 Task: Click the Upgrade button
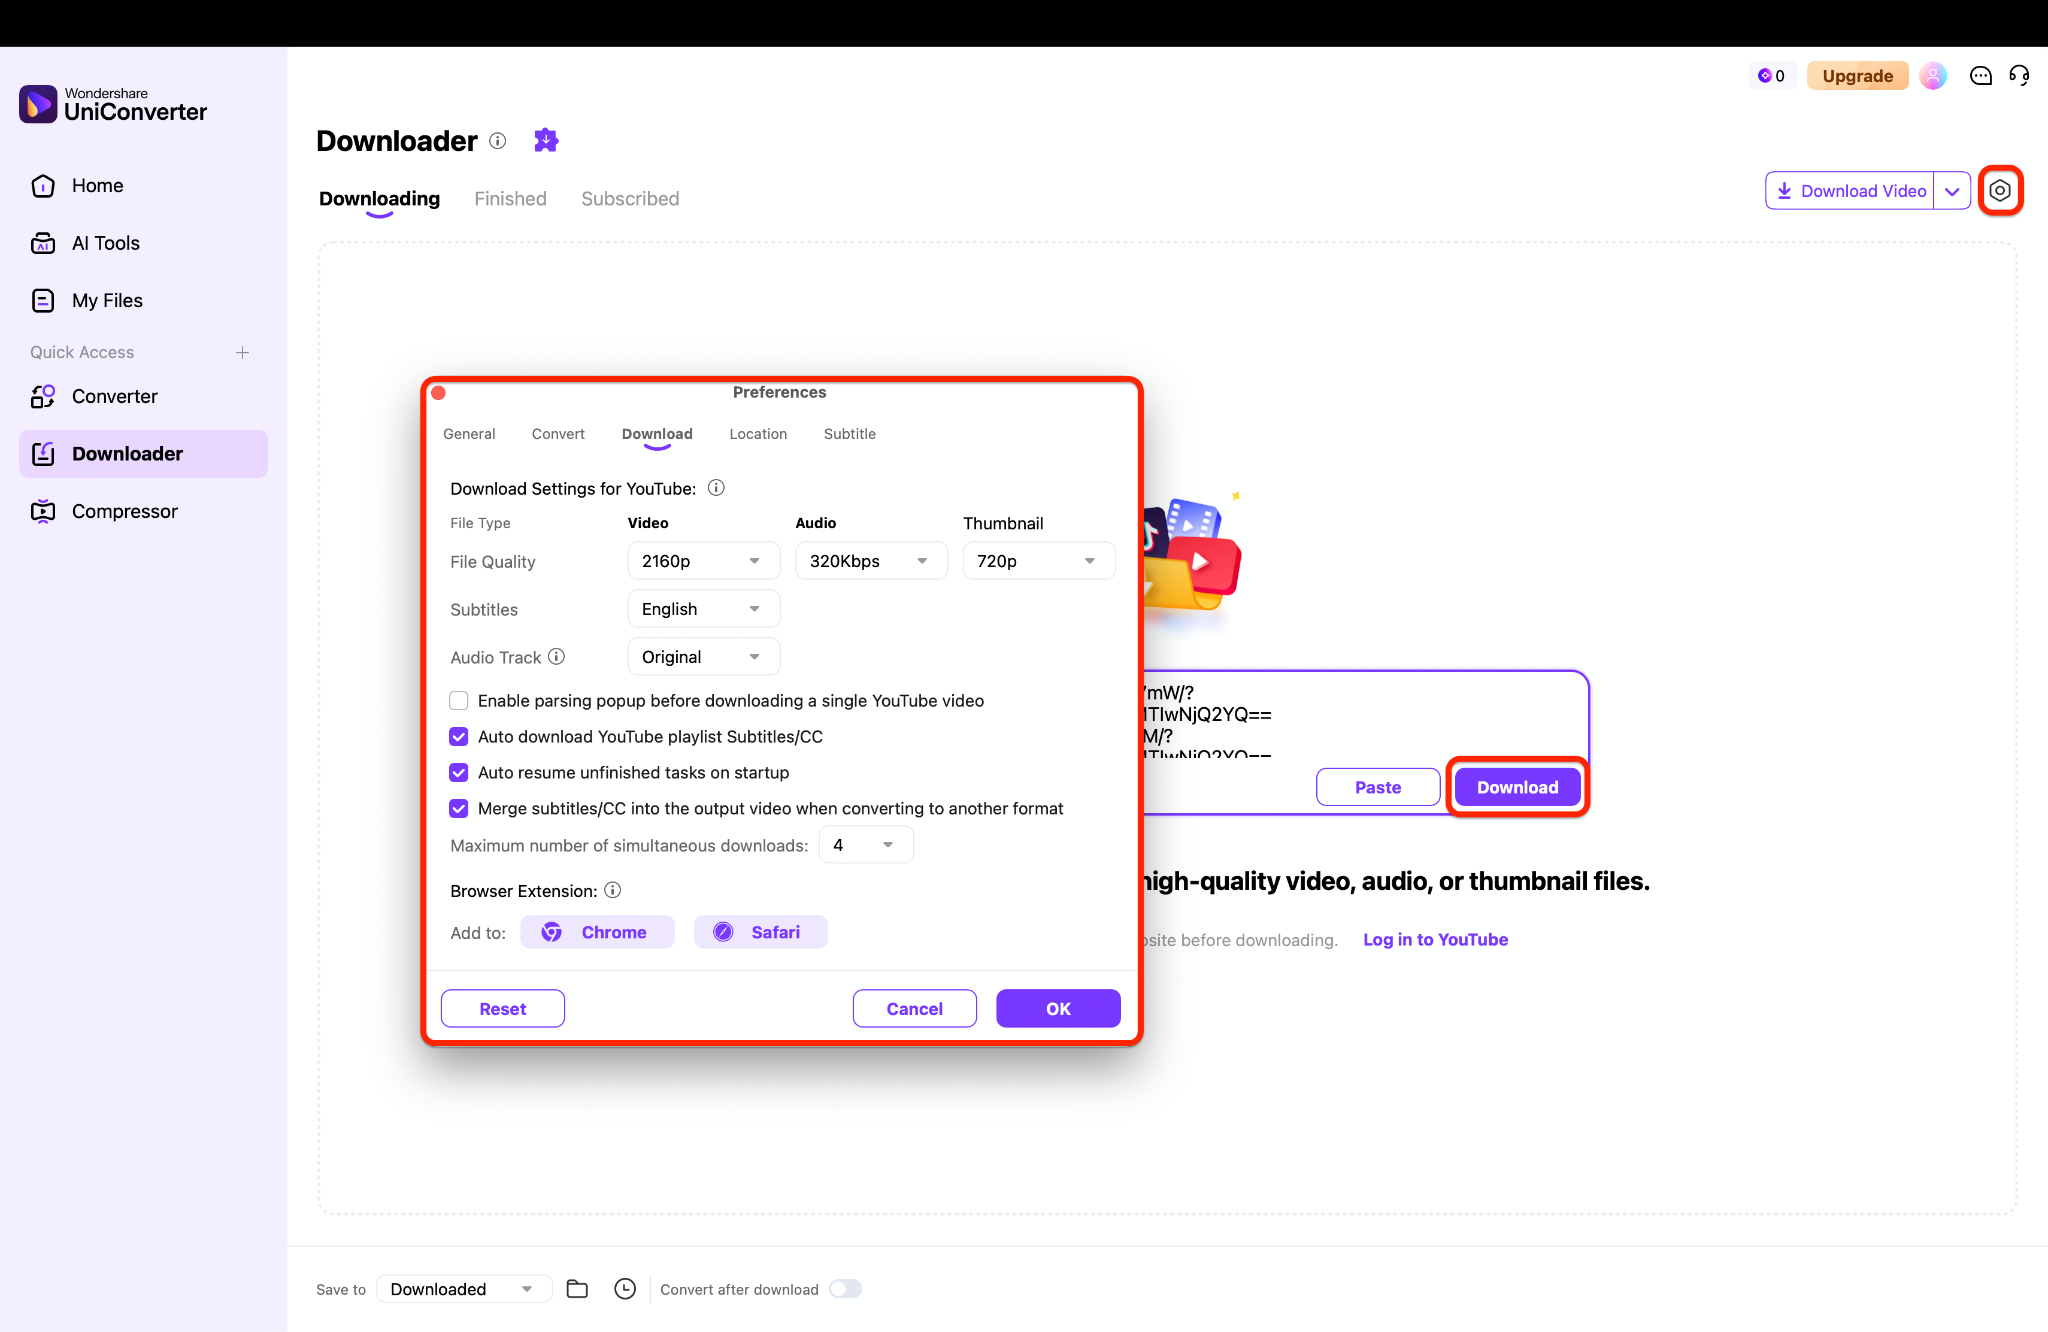(1858, 76)
